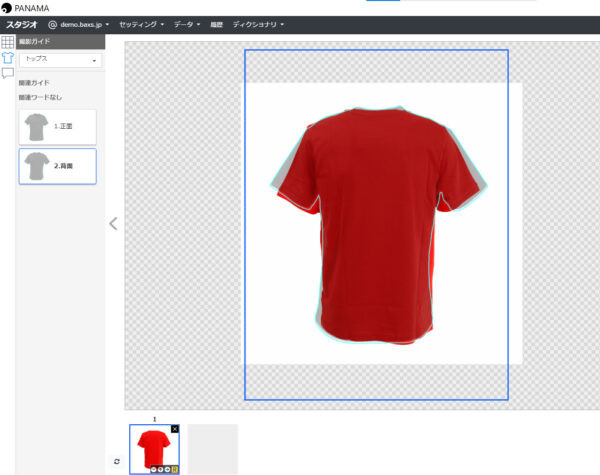Go to the 履歴 page

[x=217, y=24]
